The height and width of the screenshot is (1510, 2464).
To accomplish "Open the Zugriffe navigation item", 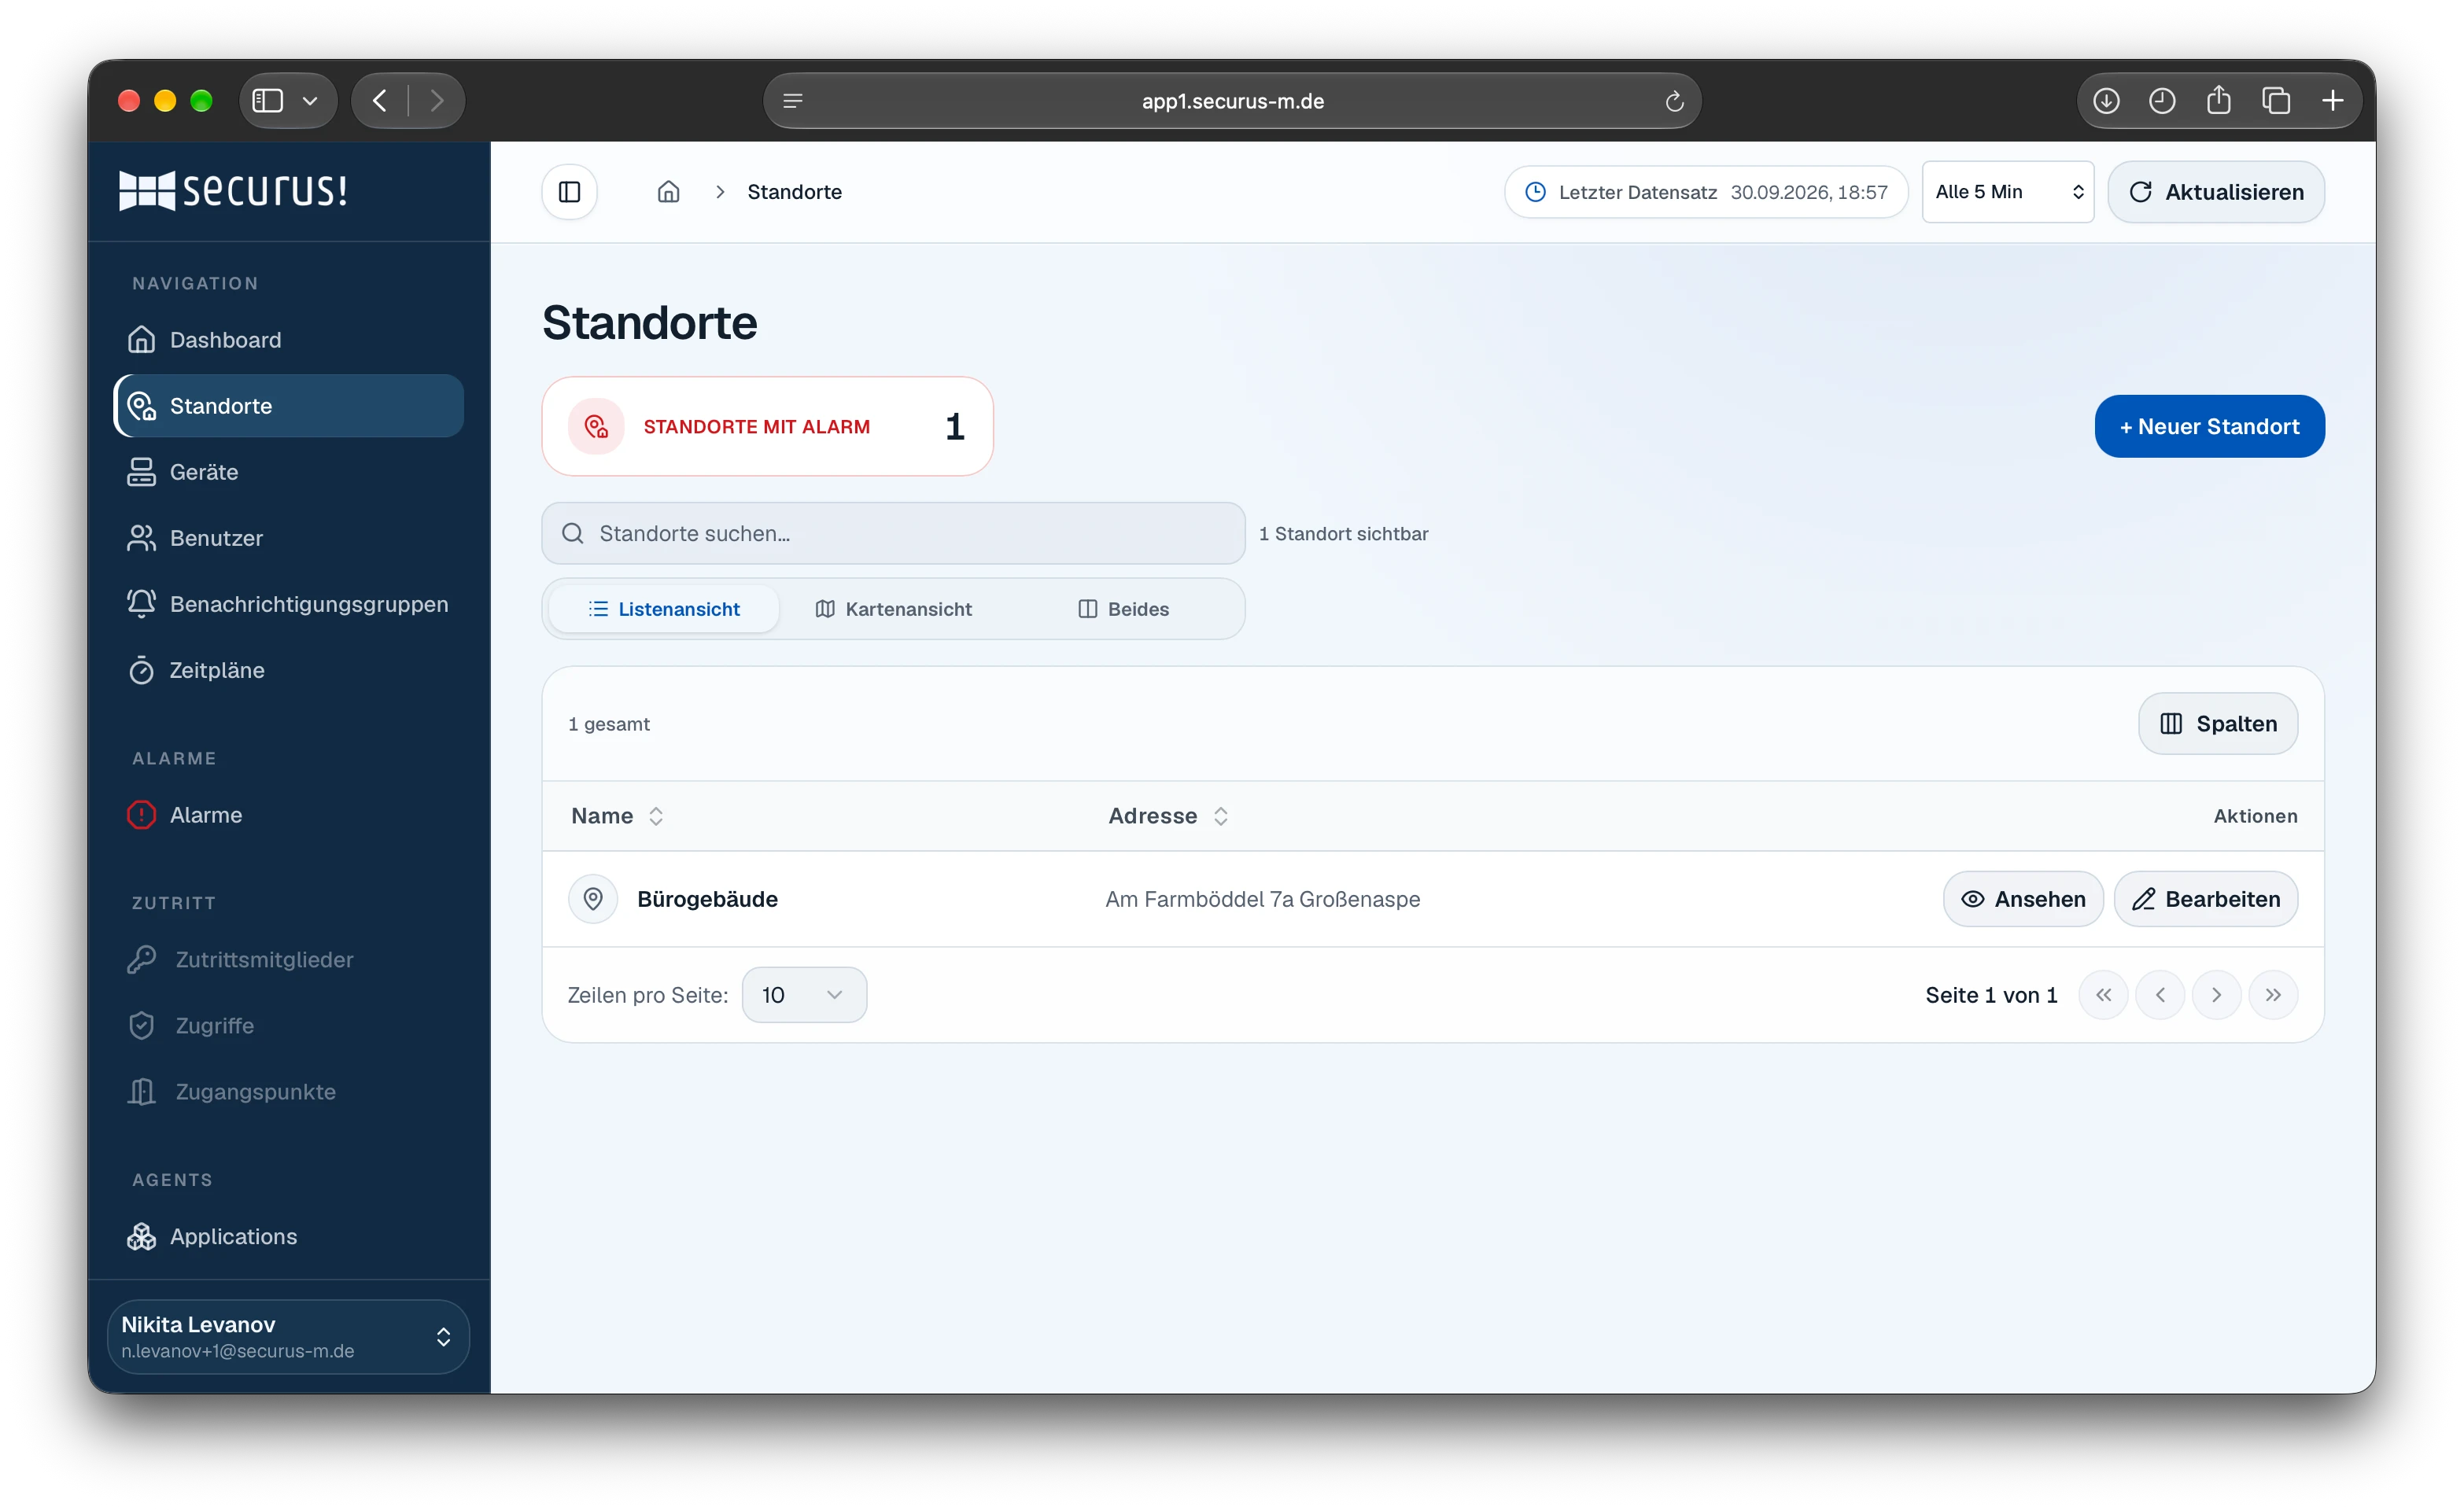I will tap(288, 1026).
